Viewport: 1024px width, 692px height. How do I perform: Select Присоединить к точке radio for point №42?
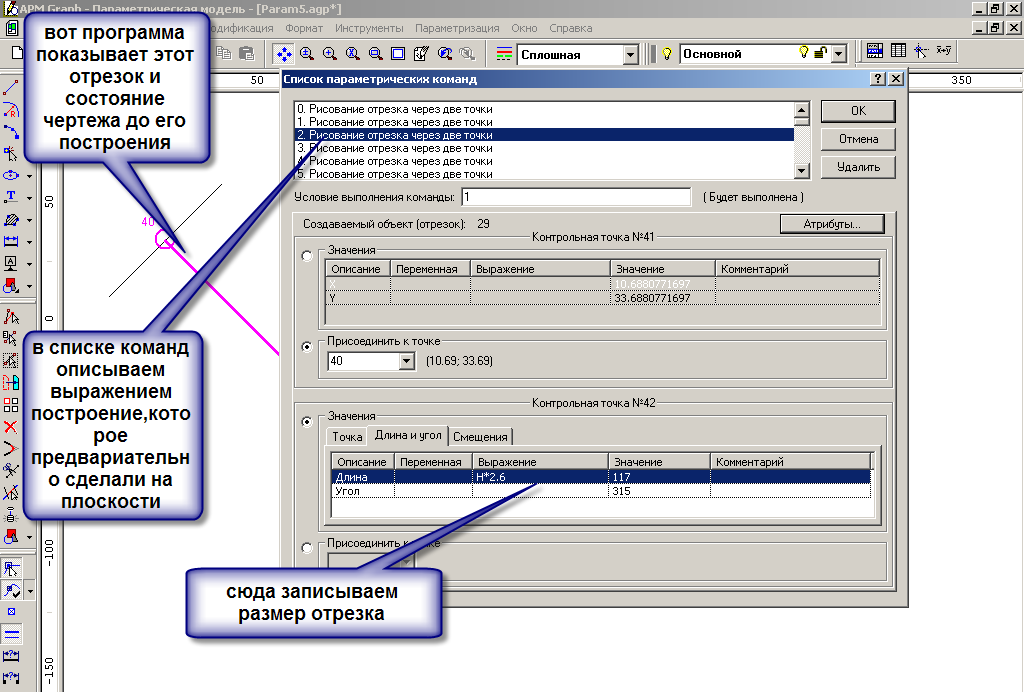coord(307,548)
